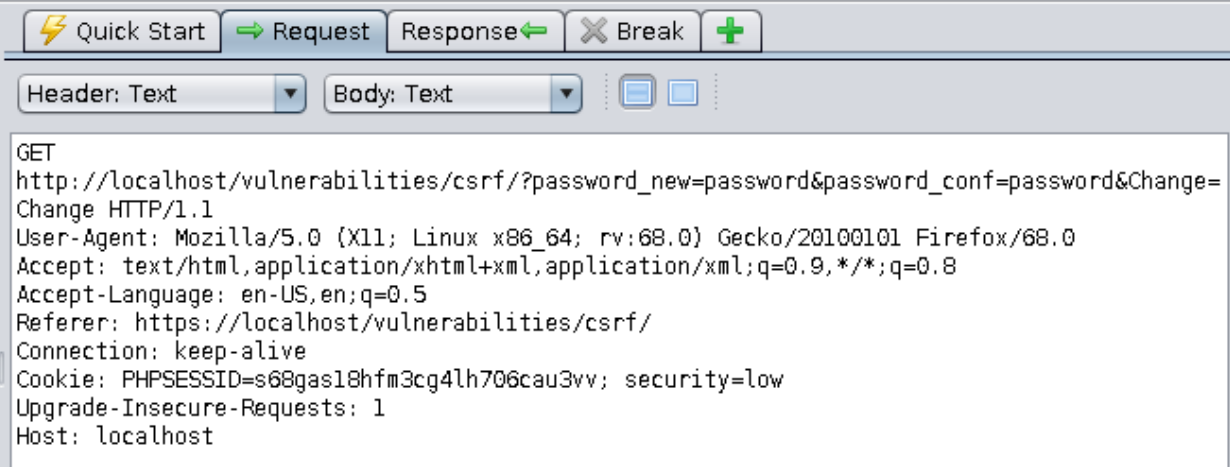Viewport: 1230px width, 467px height.
Task: Click the Cookie PHPSESSID header line
Action: point(400,380)
